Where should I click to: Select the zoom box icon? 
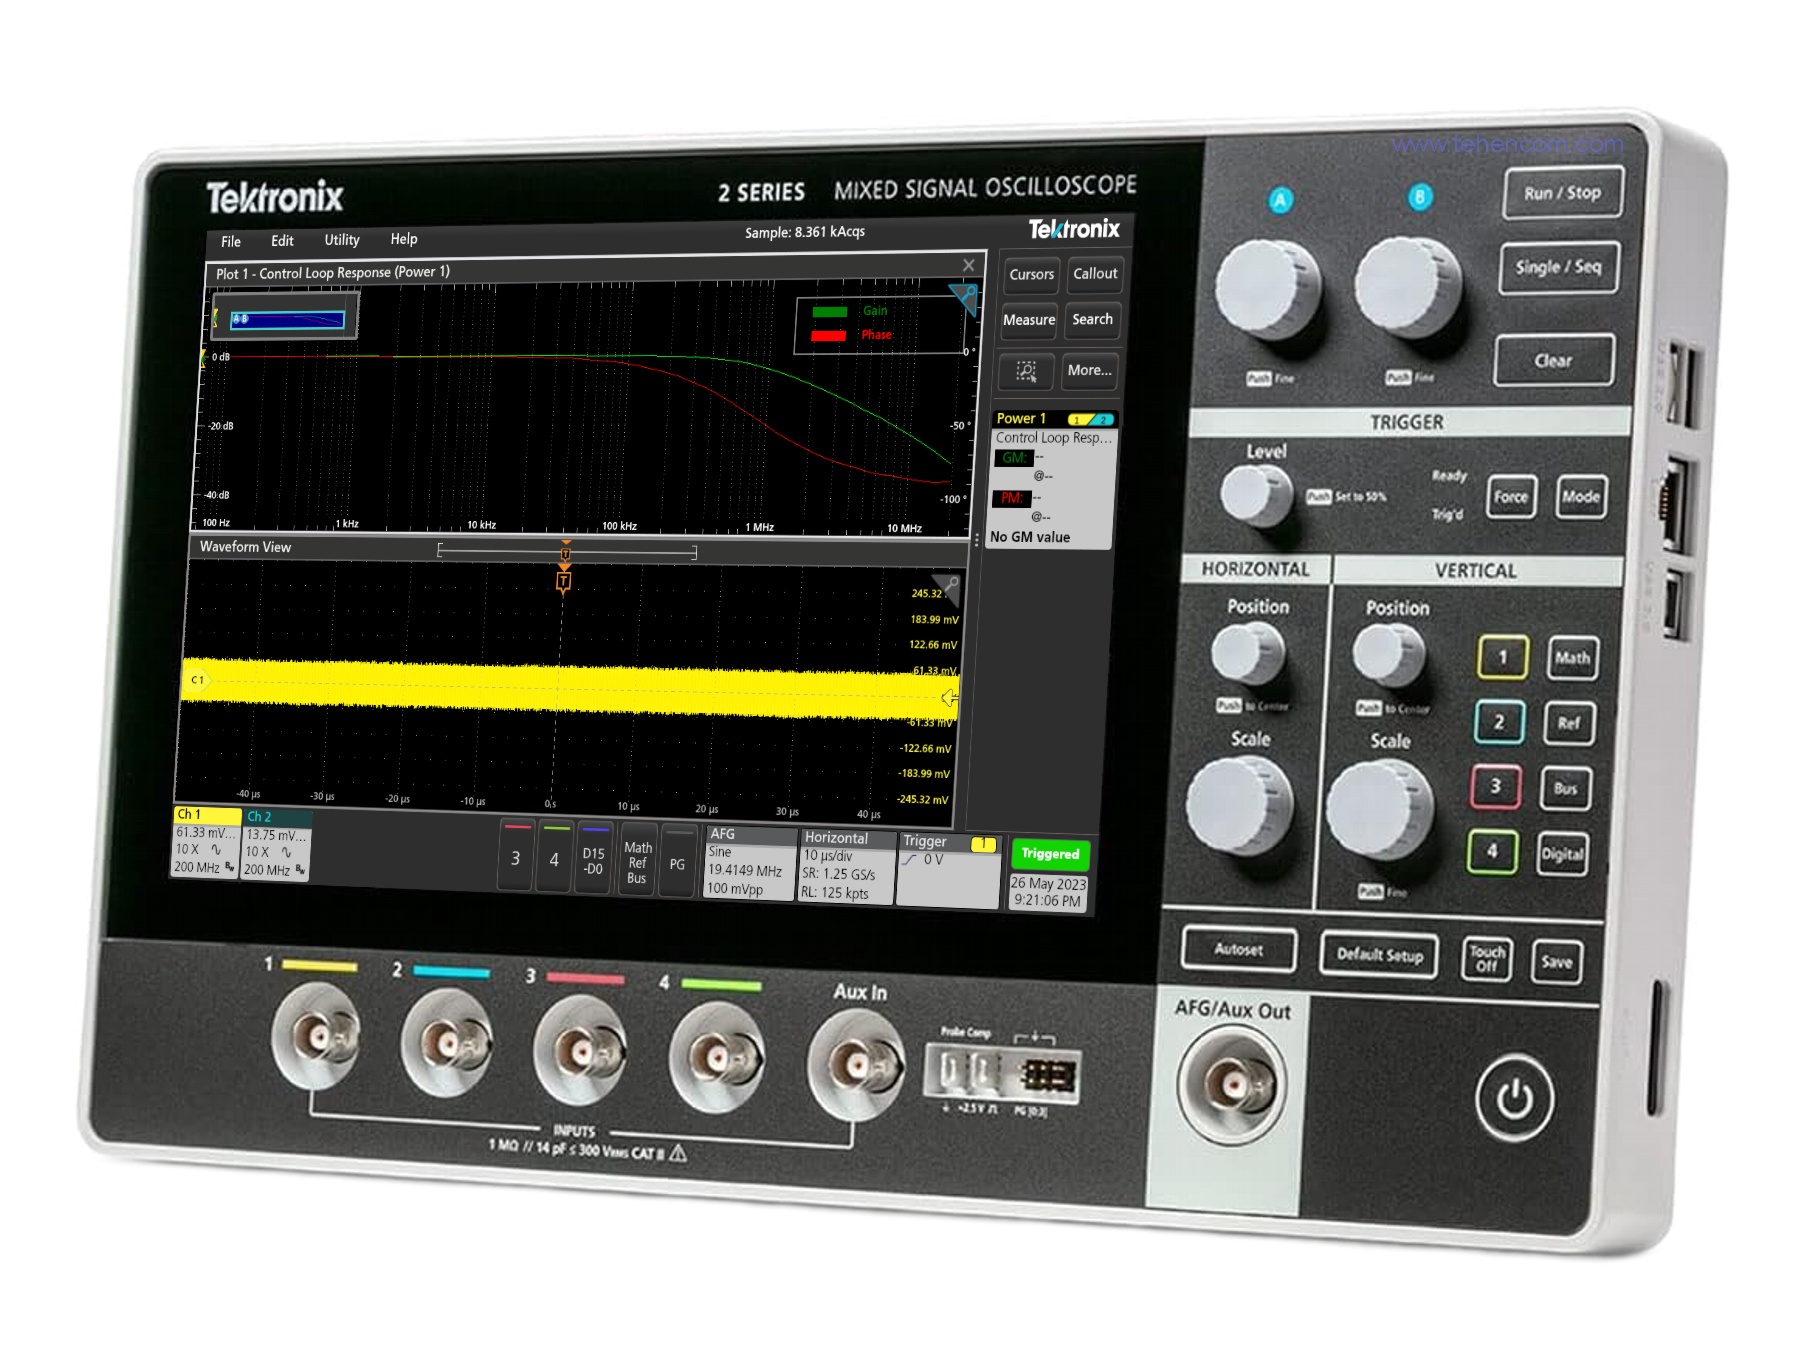tap(1026, 371)
